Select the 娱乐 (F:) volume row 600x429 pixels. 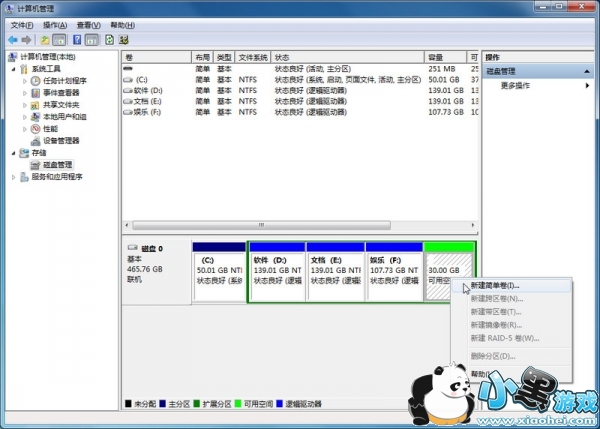[300, 112]
